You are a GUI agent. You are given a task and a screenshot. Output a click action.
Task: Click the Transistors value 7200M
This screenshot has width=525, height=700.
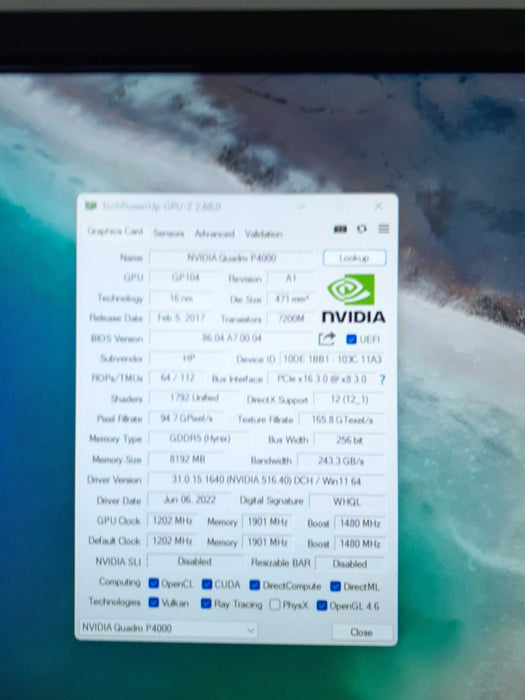[x=291, y=319]
